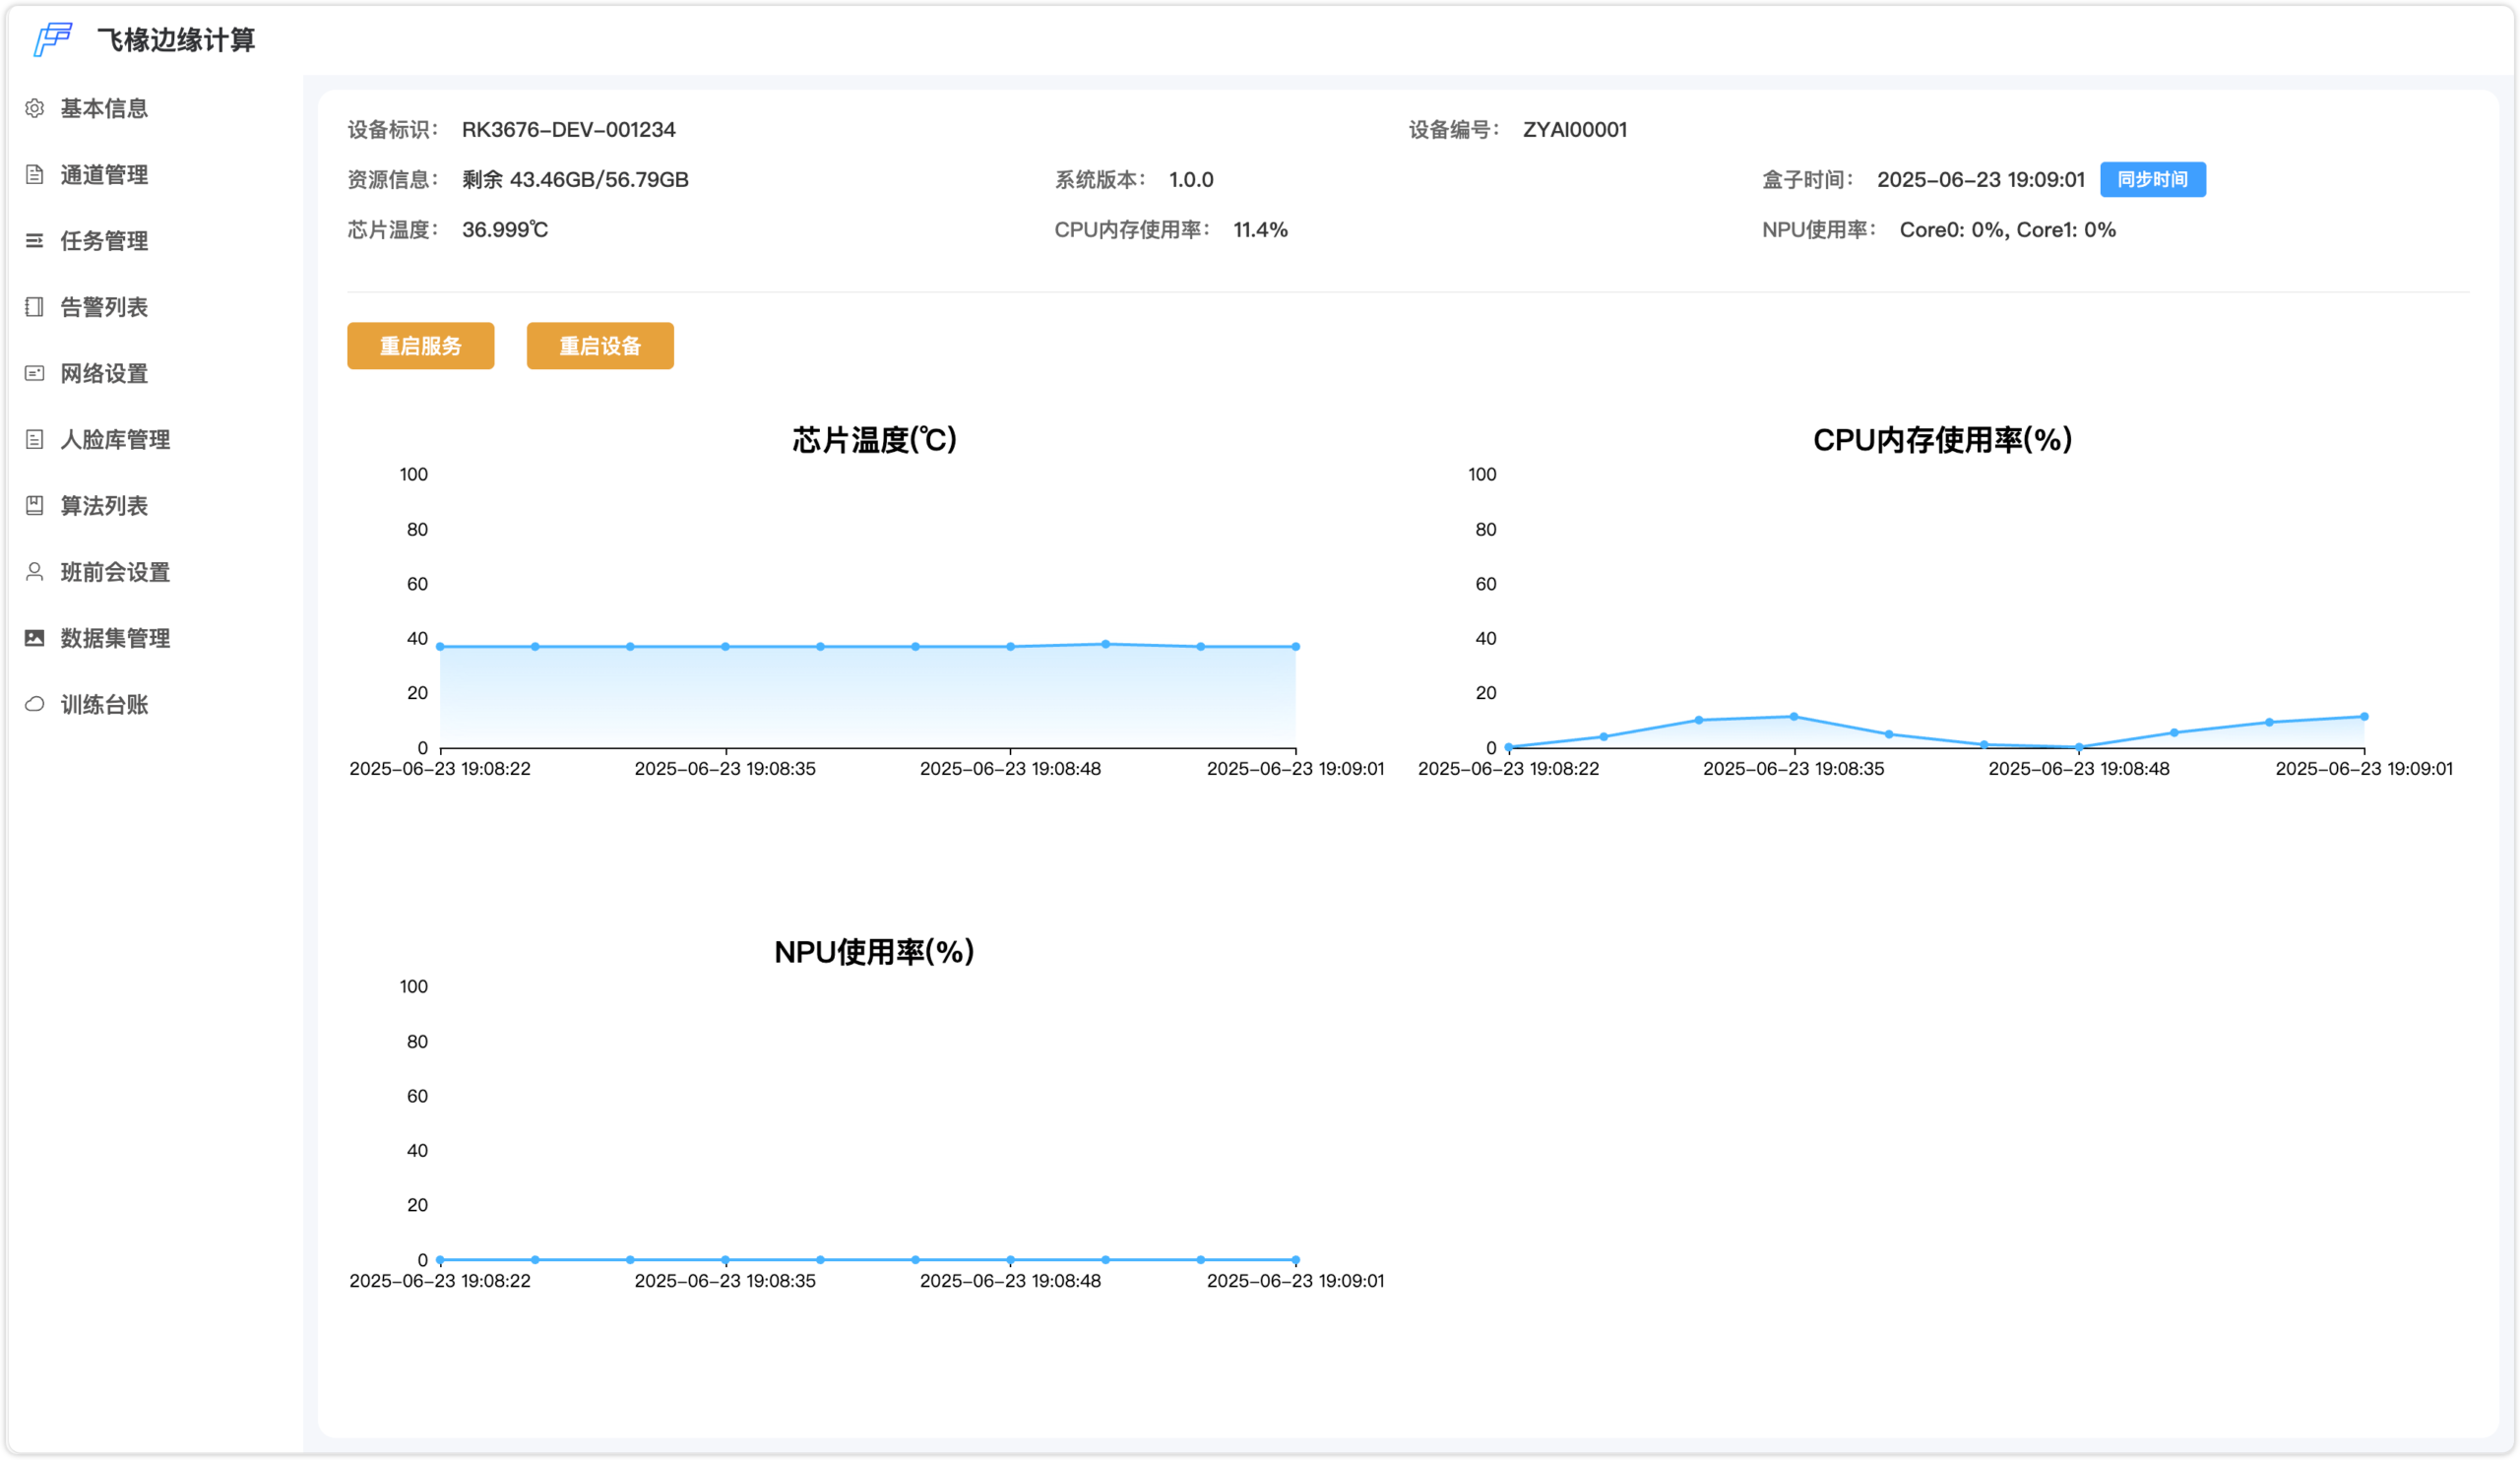Click the 同步时间 button
Viewport: 2520px width, 1460px height.
(x=2153, y=180)
